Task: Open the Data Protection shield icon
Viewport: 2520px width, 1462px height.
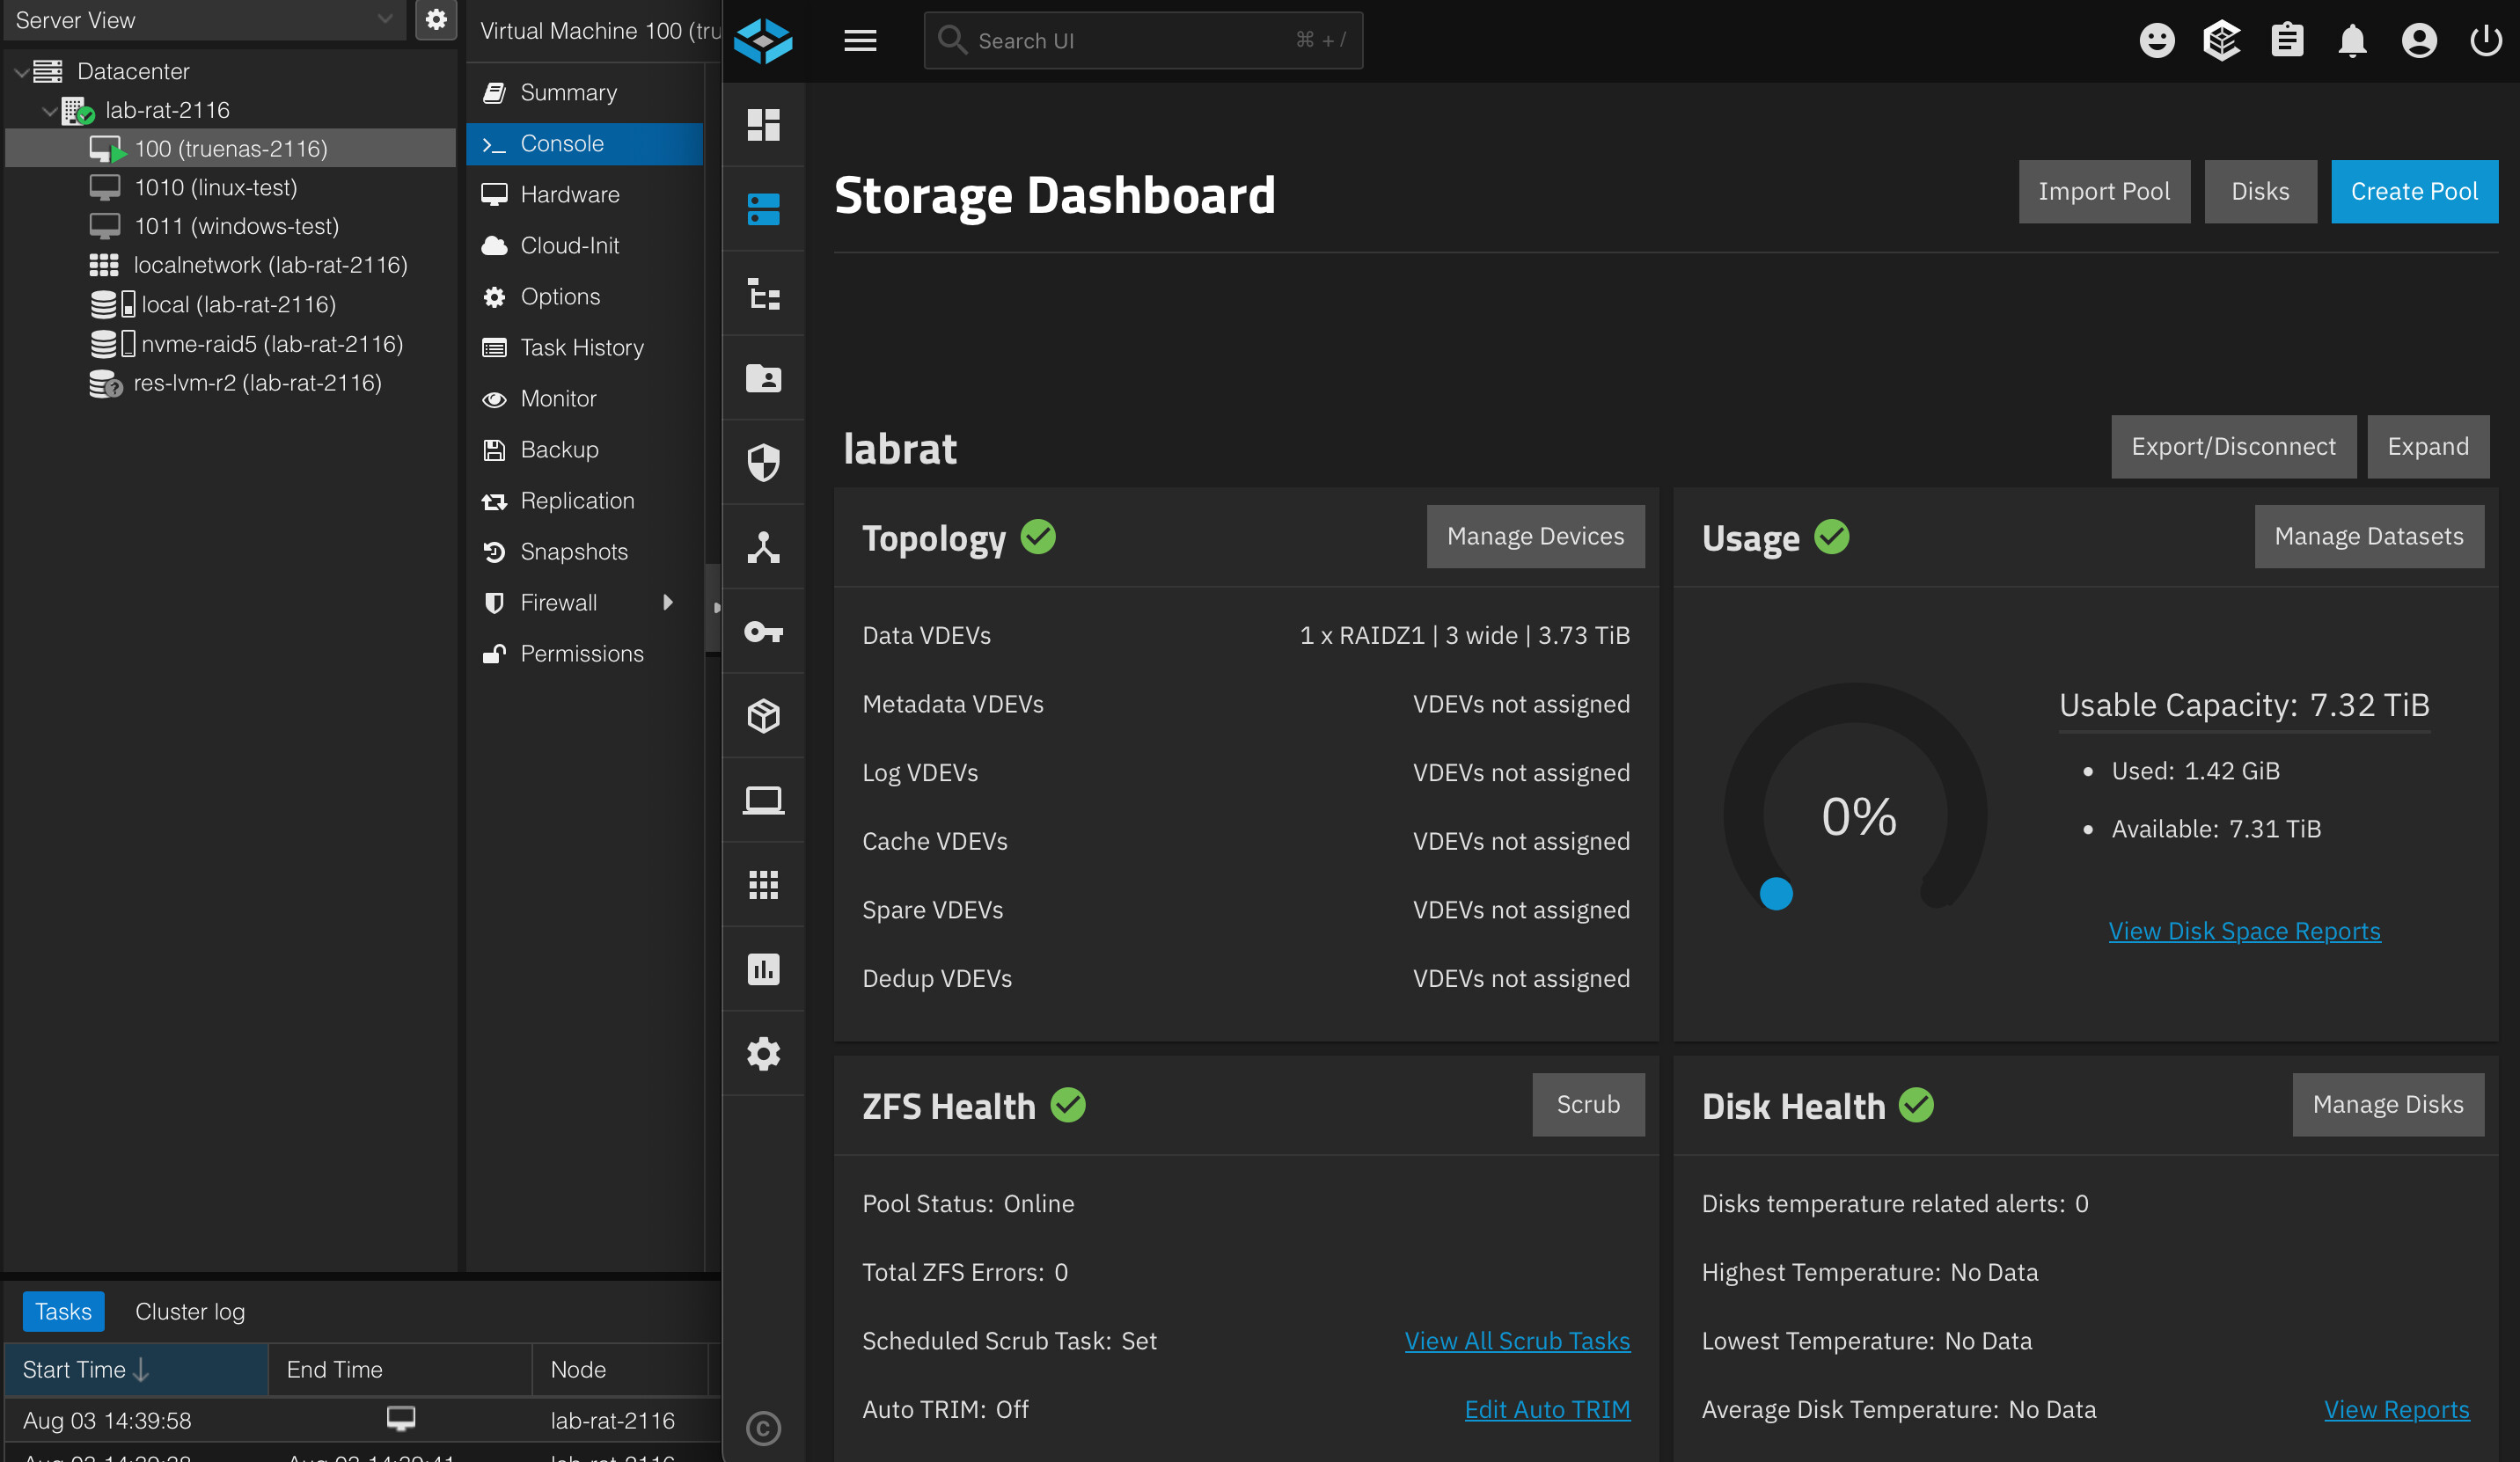Action: click(763, 462)
